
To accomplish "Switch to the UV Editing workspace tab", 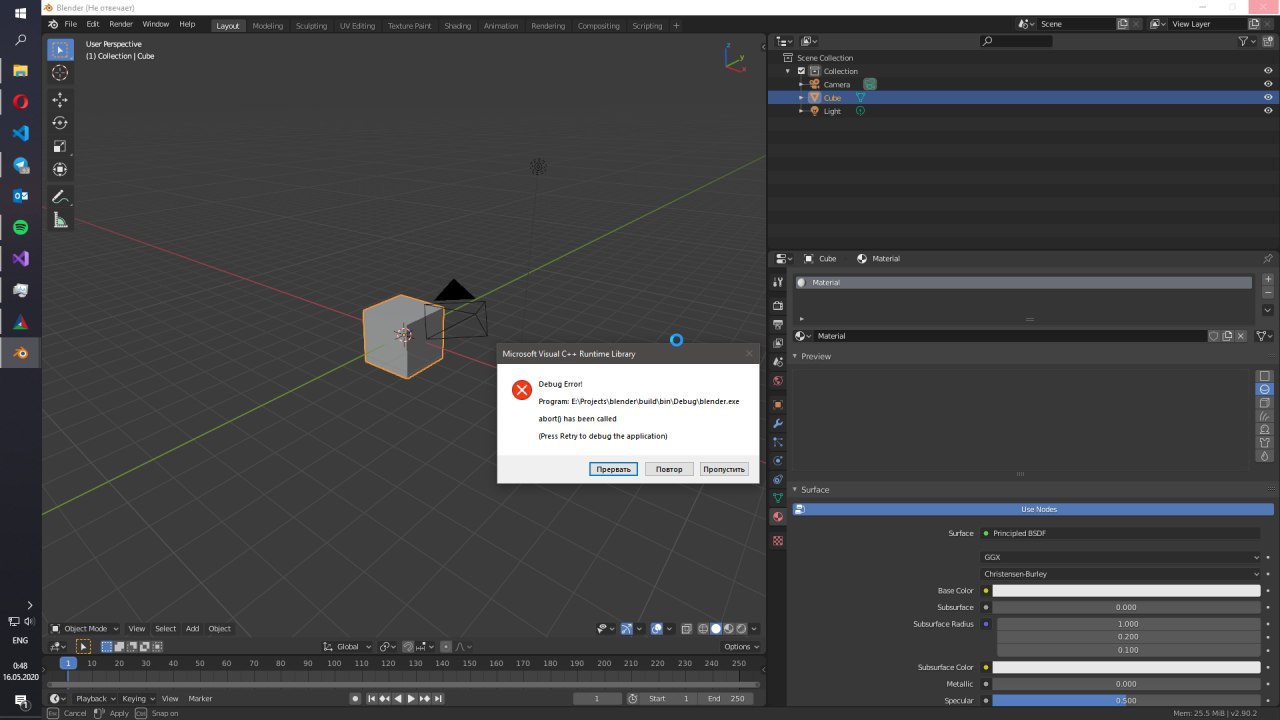I will pos(357,25).
